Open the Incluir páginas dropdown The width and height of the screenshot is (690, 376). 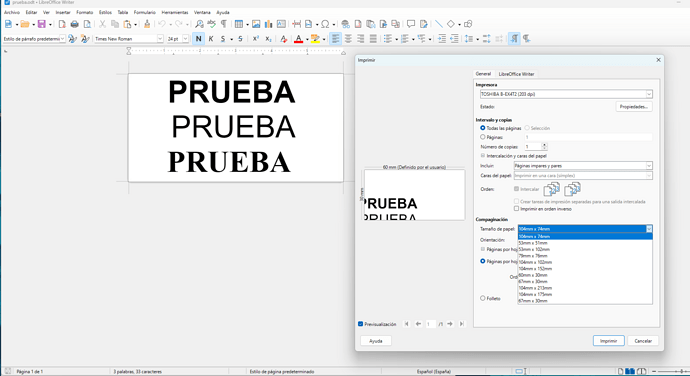coord(583,166)
